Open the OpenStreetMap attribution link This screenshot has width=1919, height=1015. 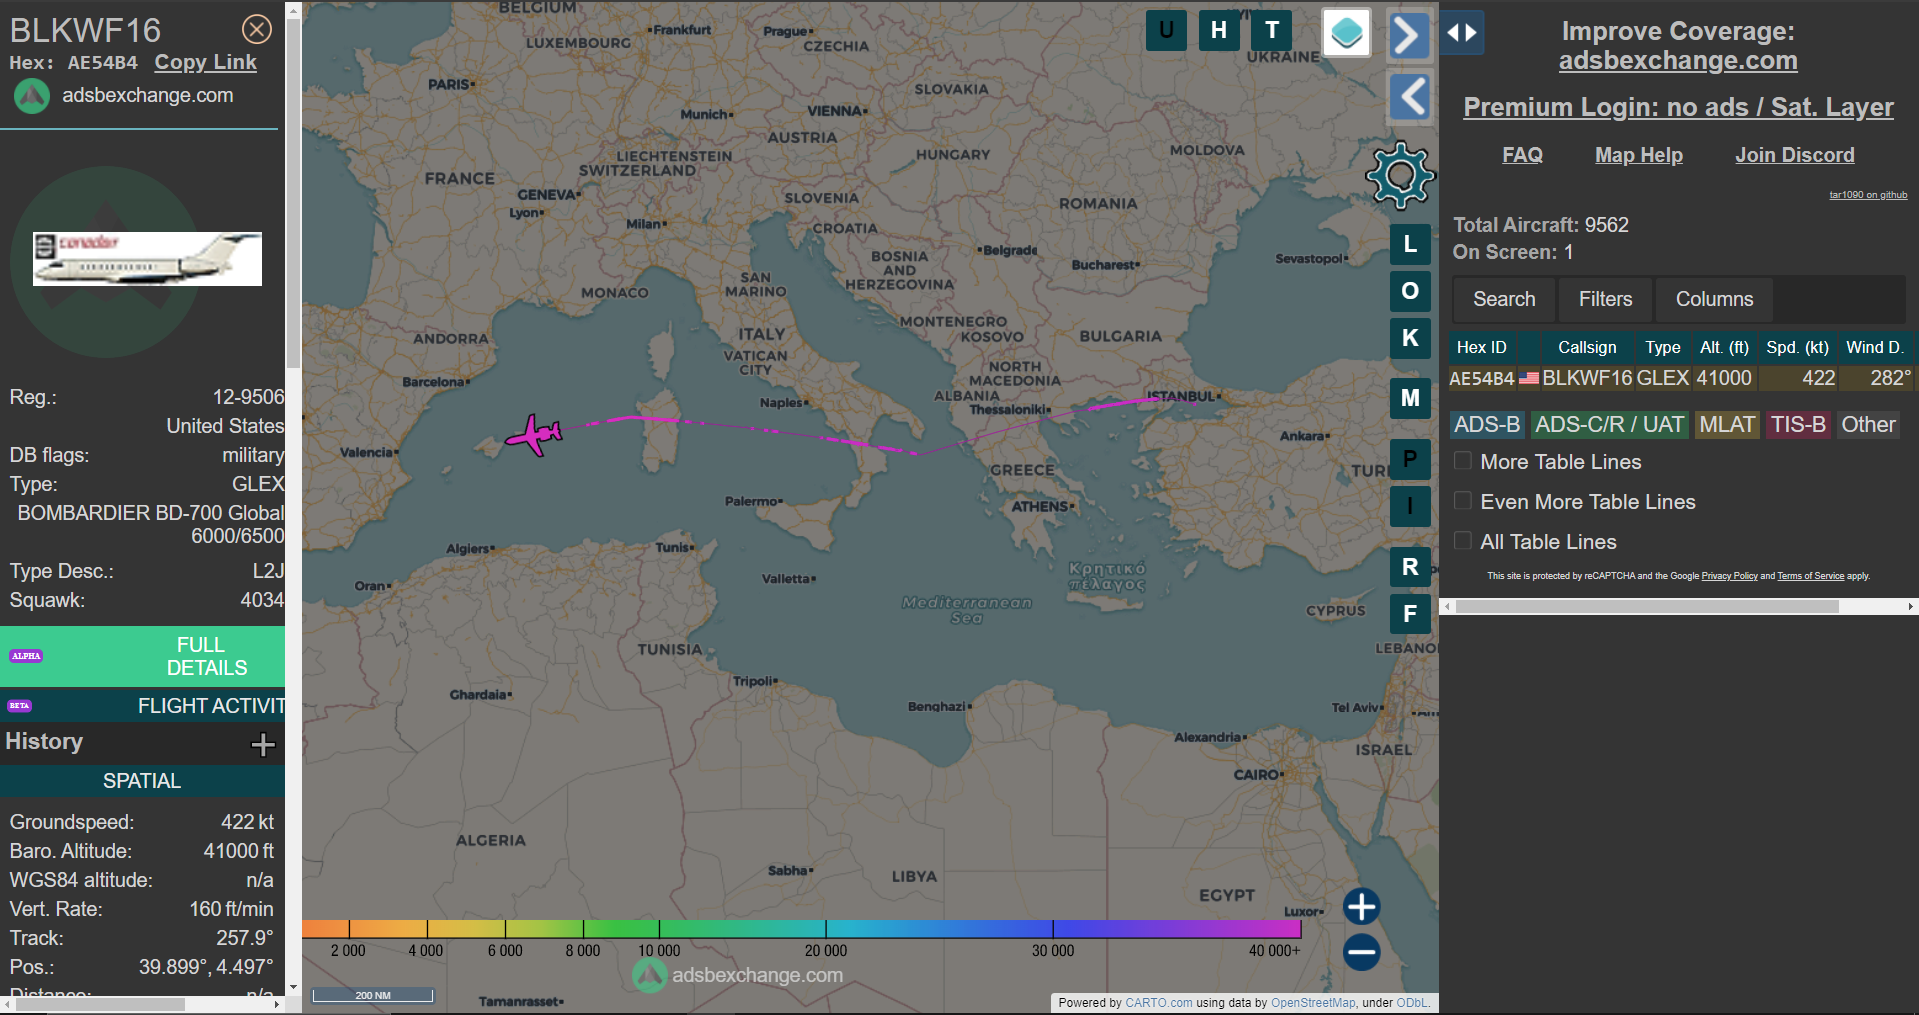1313,1003
